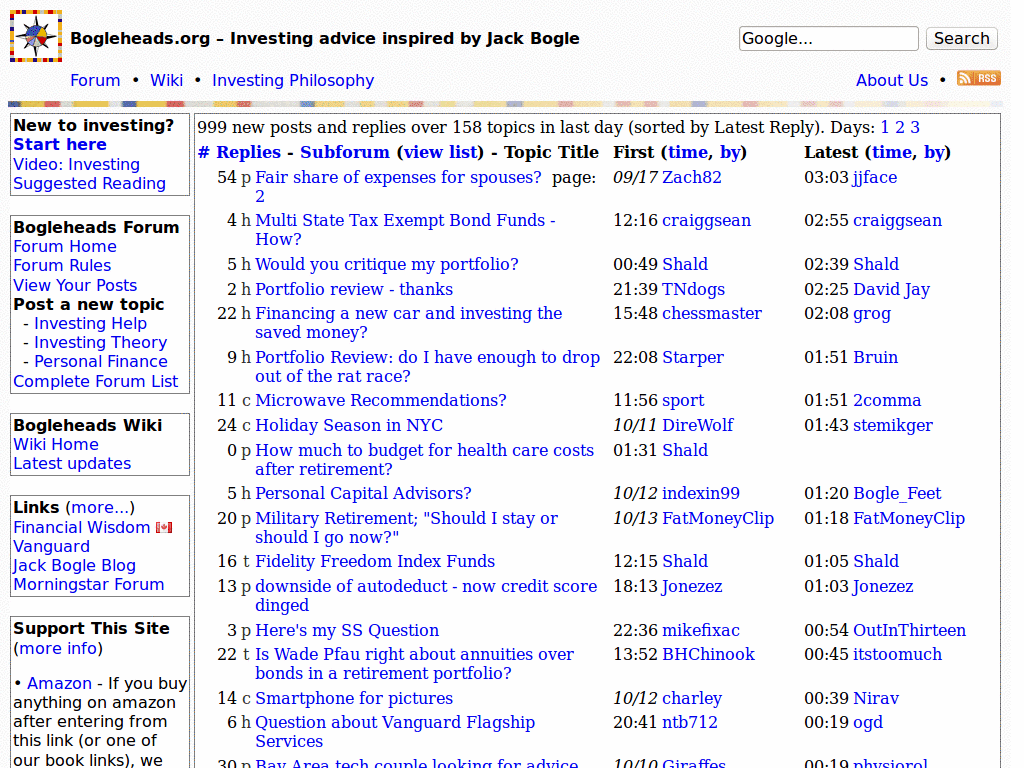The height and width of the screenshot is (768, 1024).
Task: Open View Your Posts
Action: pos(75,285)
